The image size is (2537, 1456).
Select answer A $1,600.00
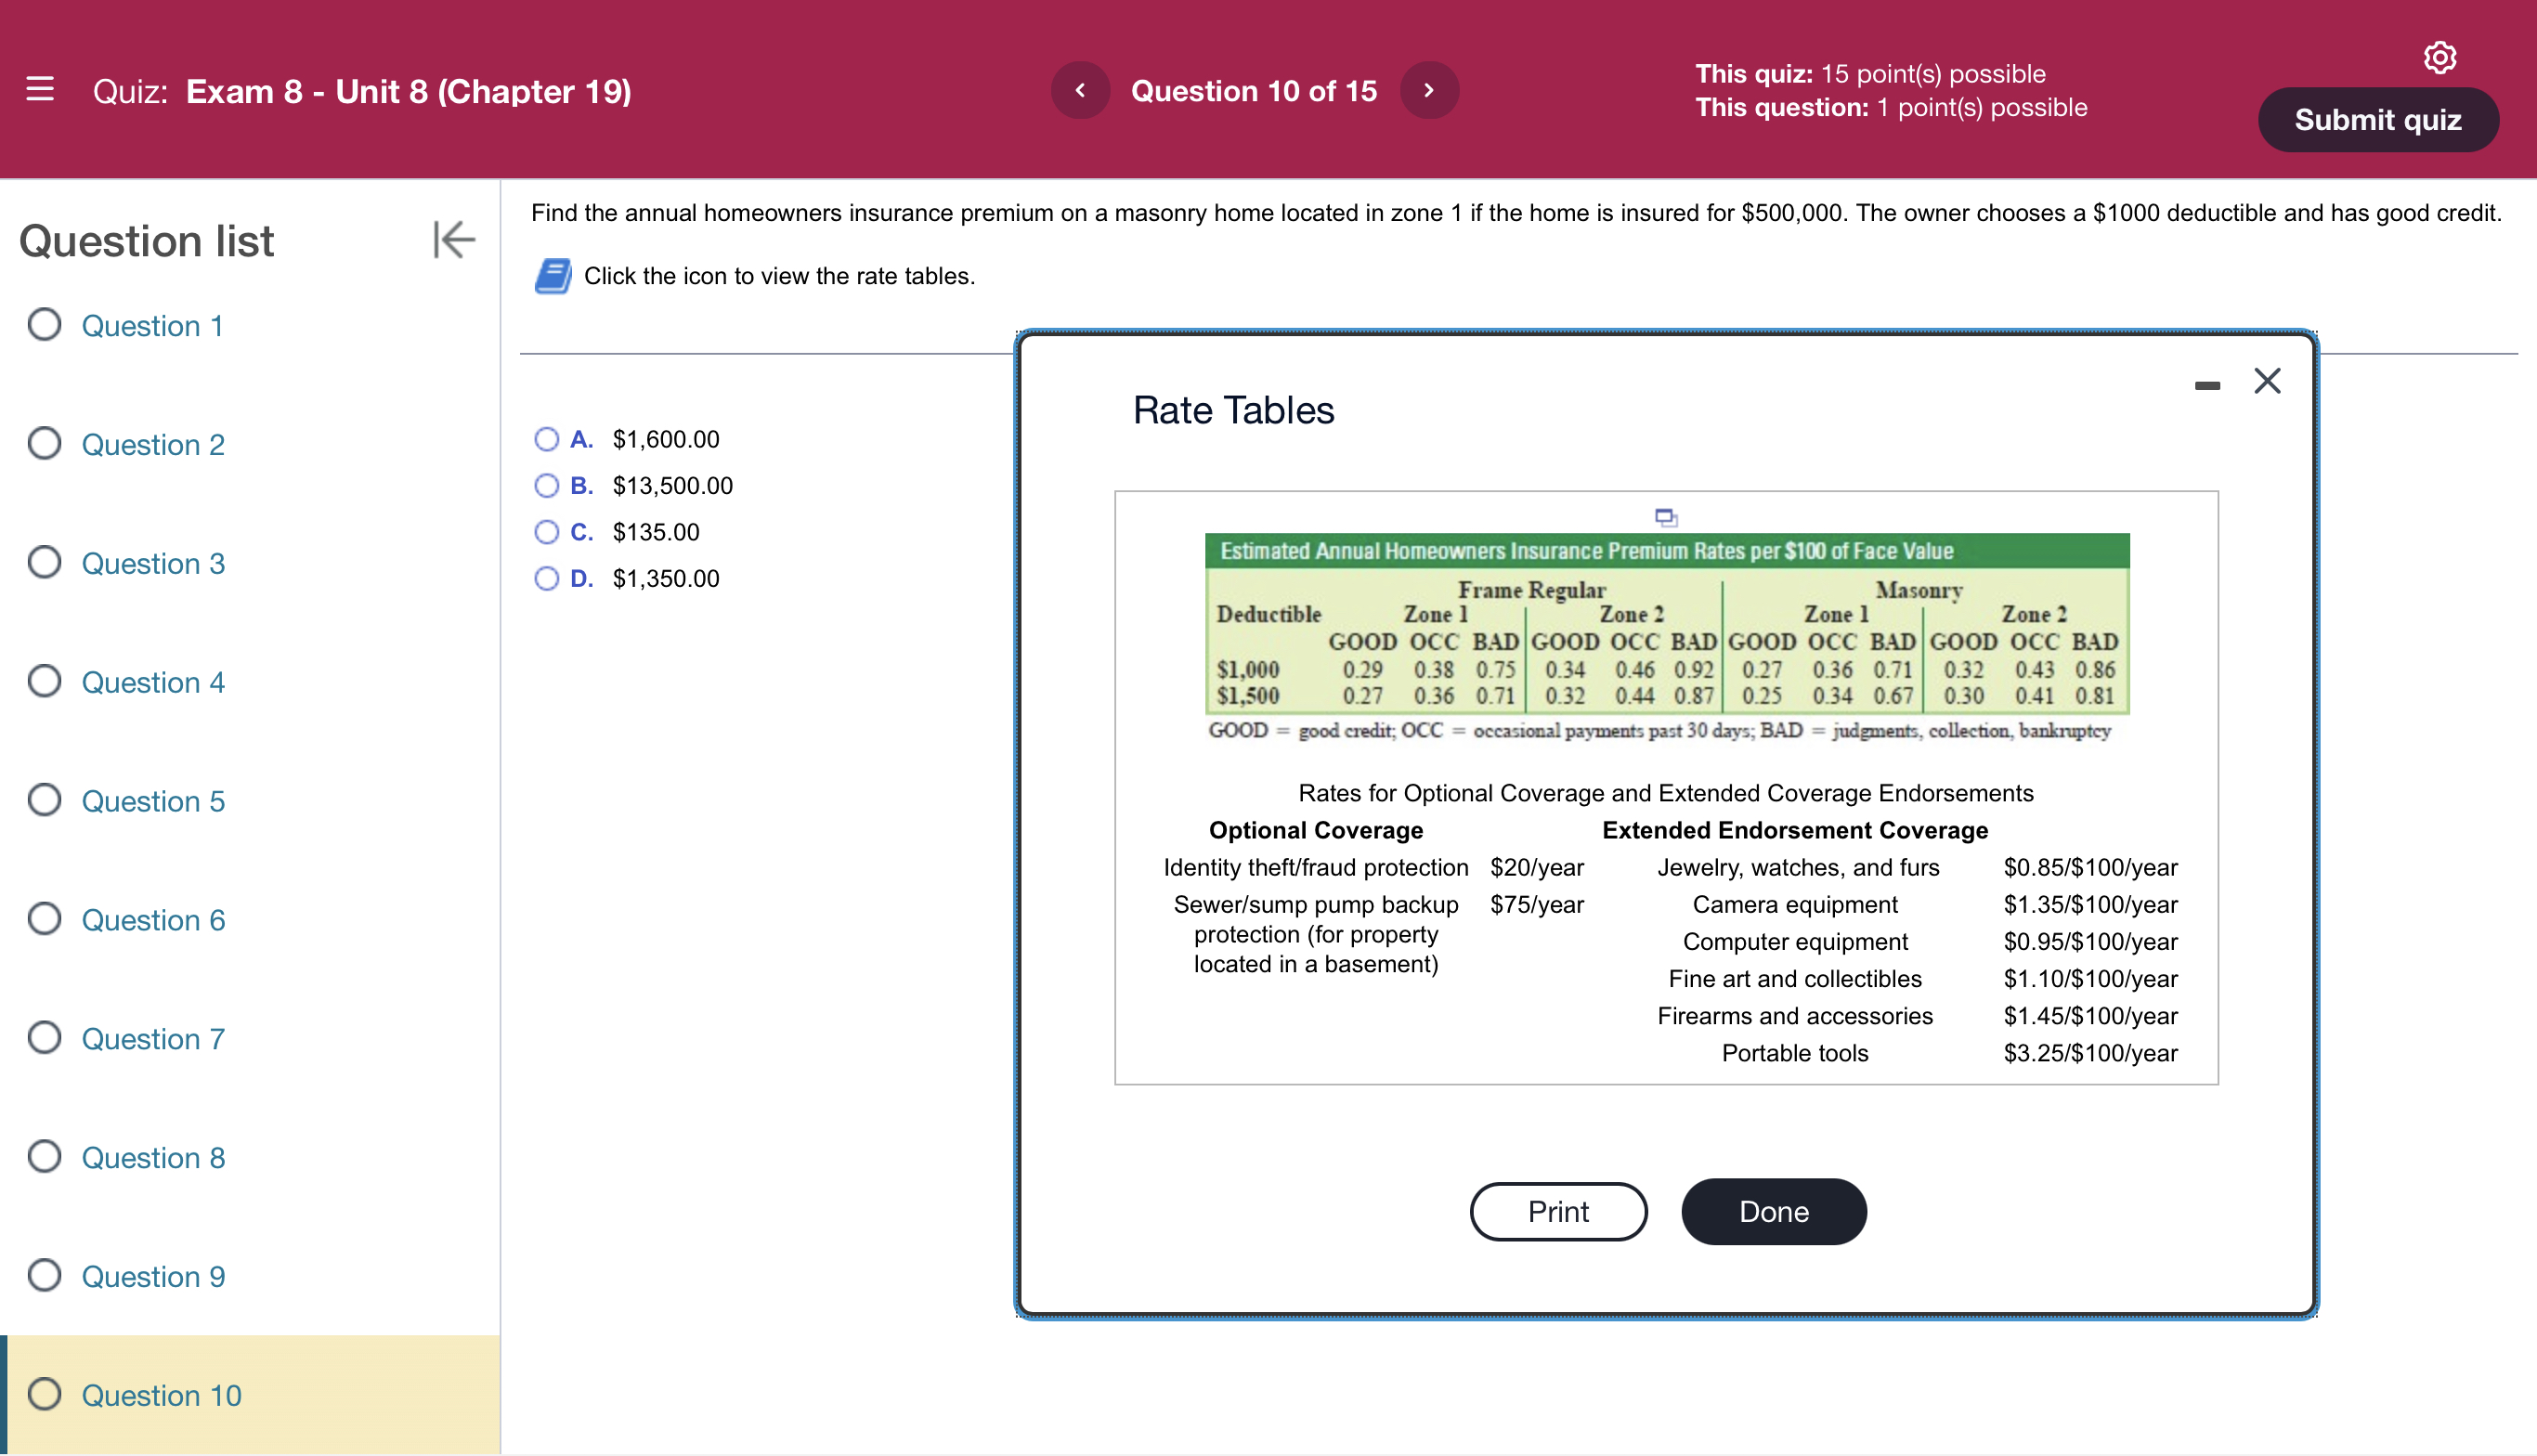tap(546, 439)
